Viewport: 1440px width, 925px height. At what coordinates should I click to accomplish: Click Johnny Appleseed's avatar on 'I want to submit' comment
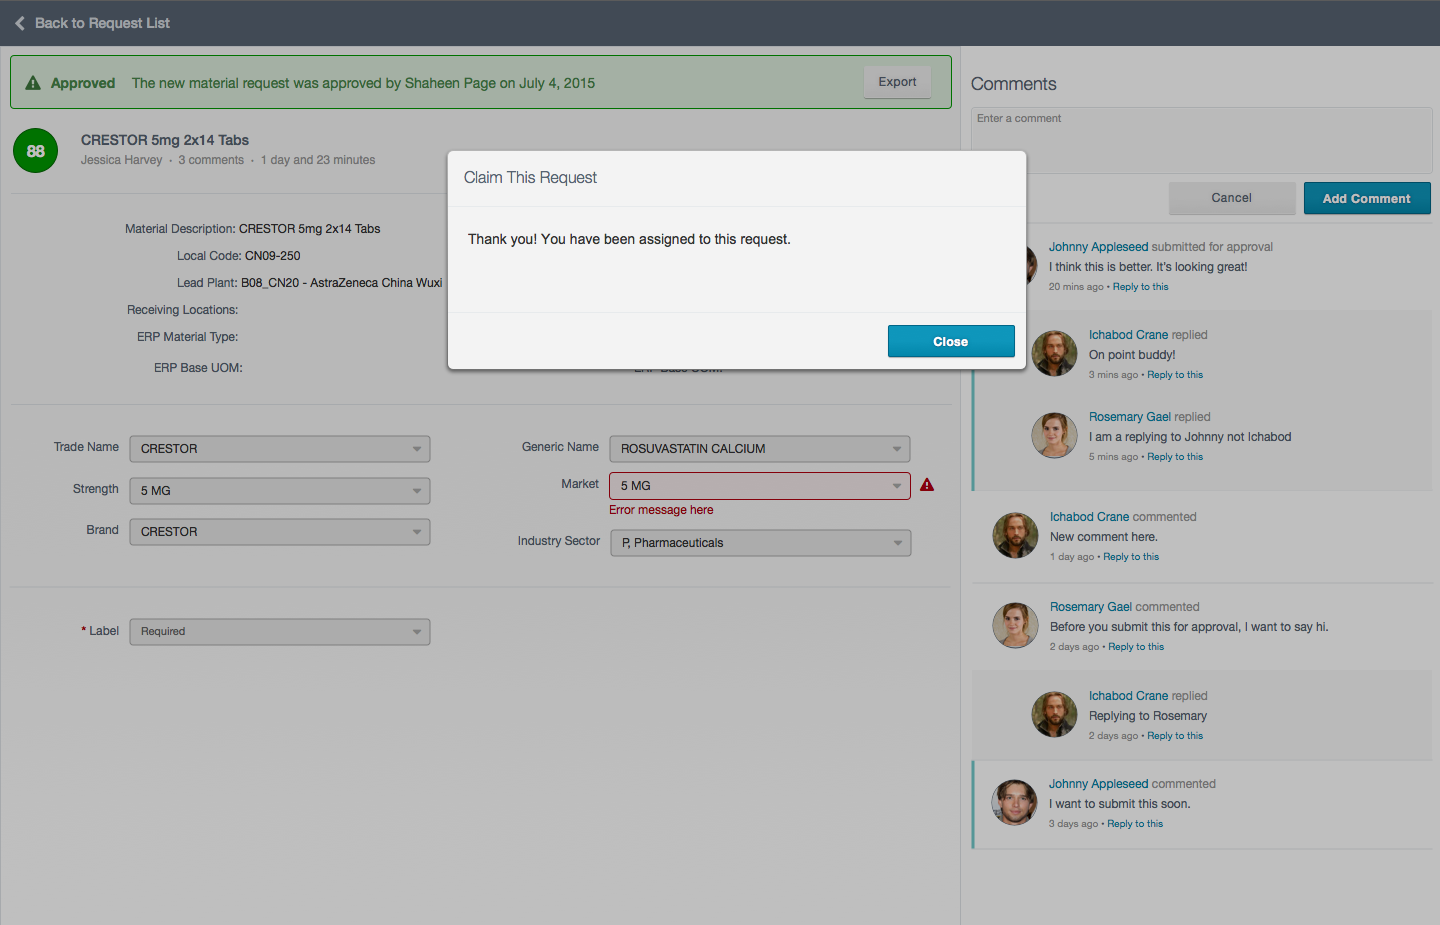tap(1014, 803)
